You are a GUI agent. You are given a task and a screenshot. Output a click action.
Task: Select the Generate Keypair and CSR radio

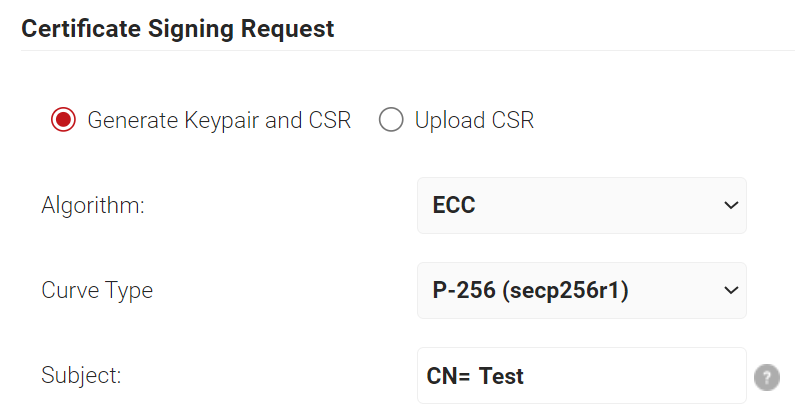[63, 120]
